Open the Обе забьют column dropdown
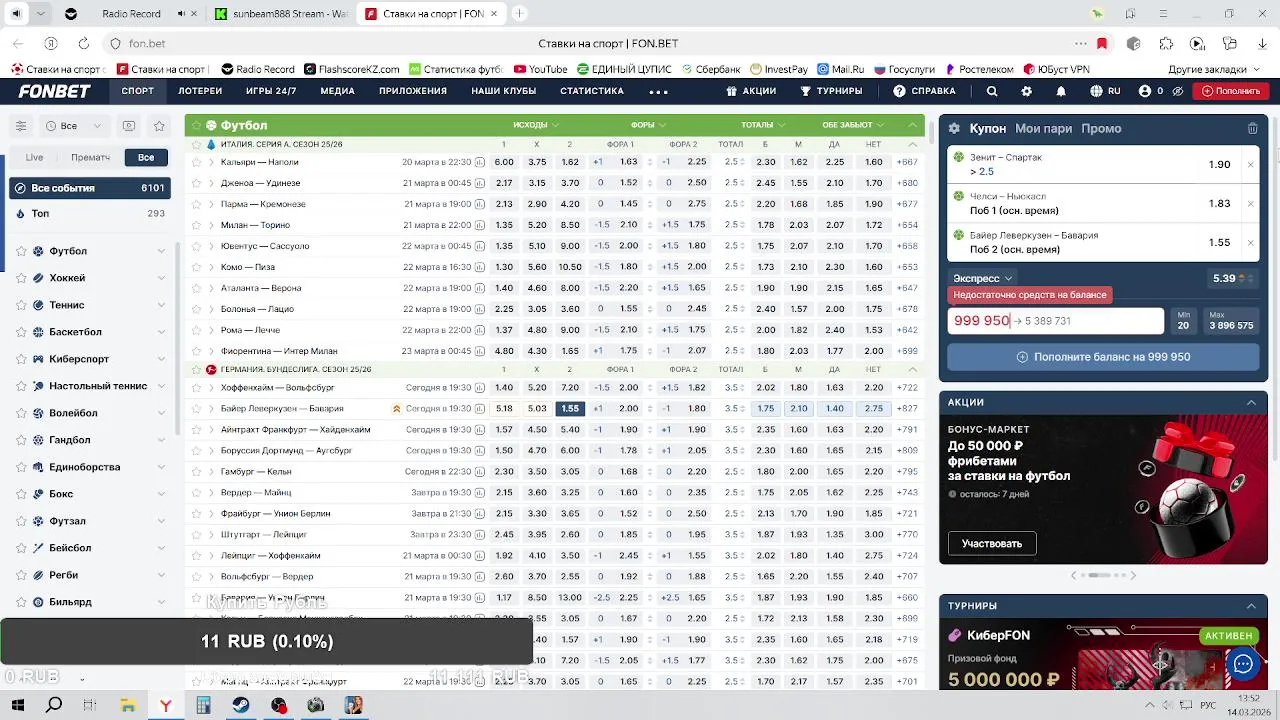Image resolution: width=1280 pixels, height=720 pixels. pos(853,125)
